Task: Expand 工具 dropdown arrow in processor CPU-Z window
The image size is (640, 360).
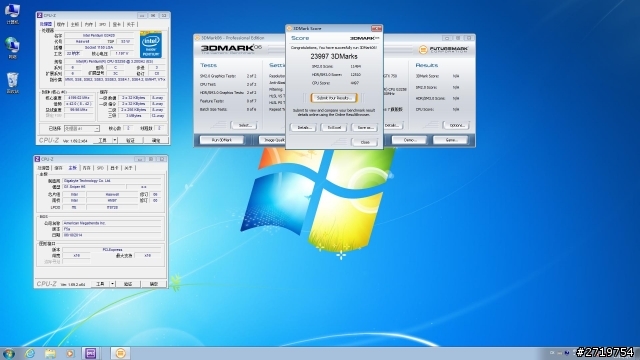Action: click(x=115, y=140)
